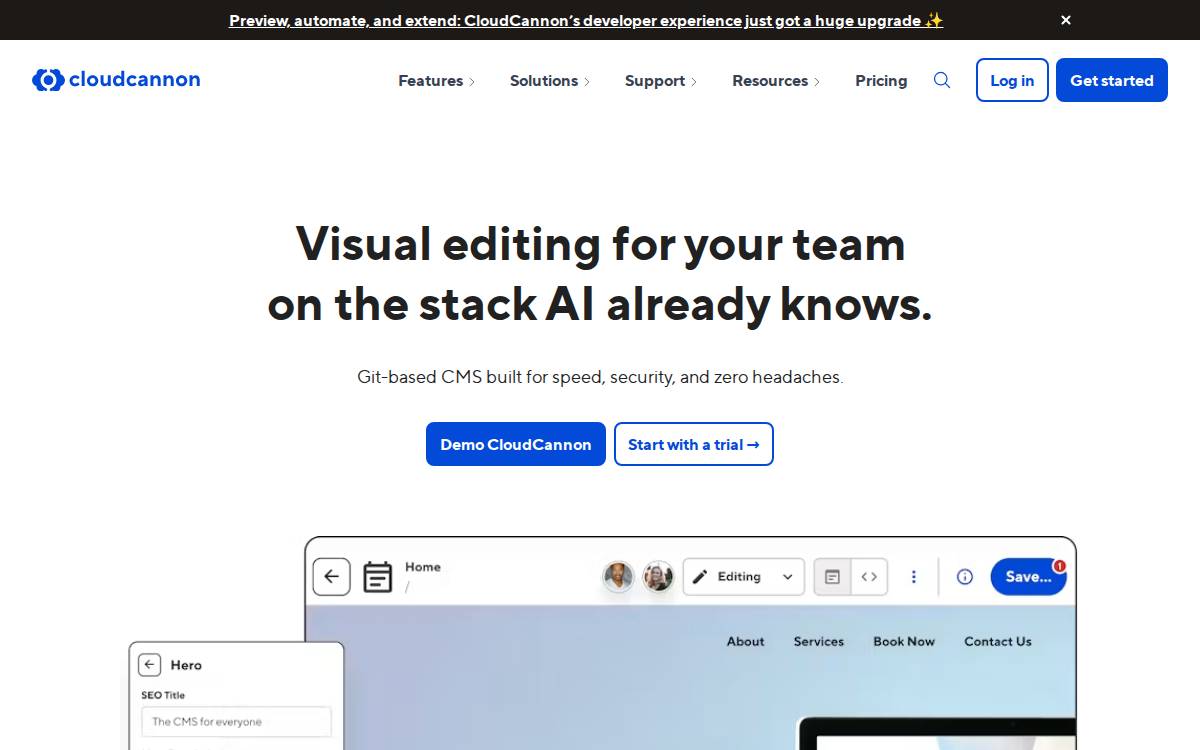Click the Demo CloudCannon button
The width and height of the screenshot is (1200, 750).
coord(516,444)
